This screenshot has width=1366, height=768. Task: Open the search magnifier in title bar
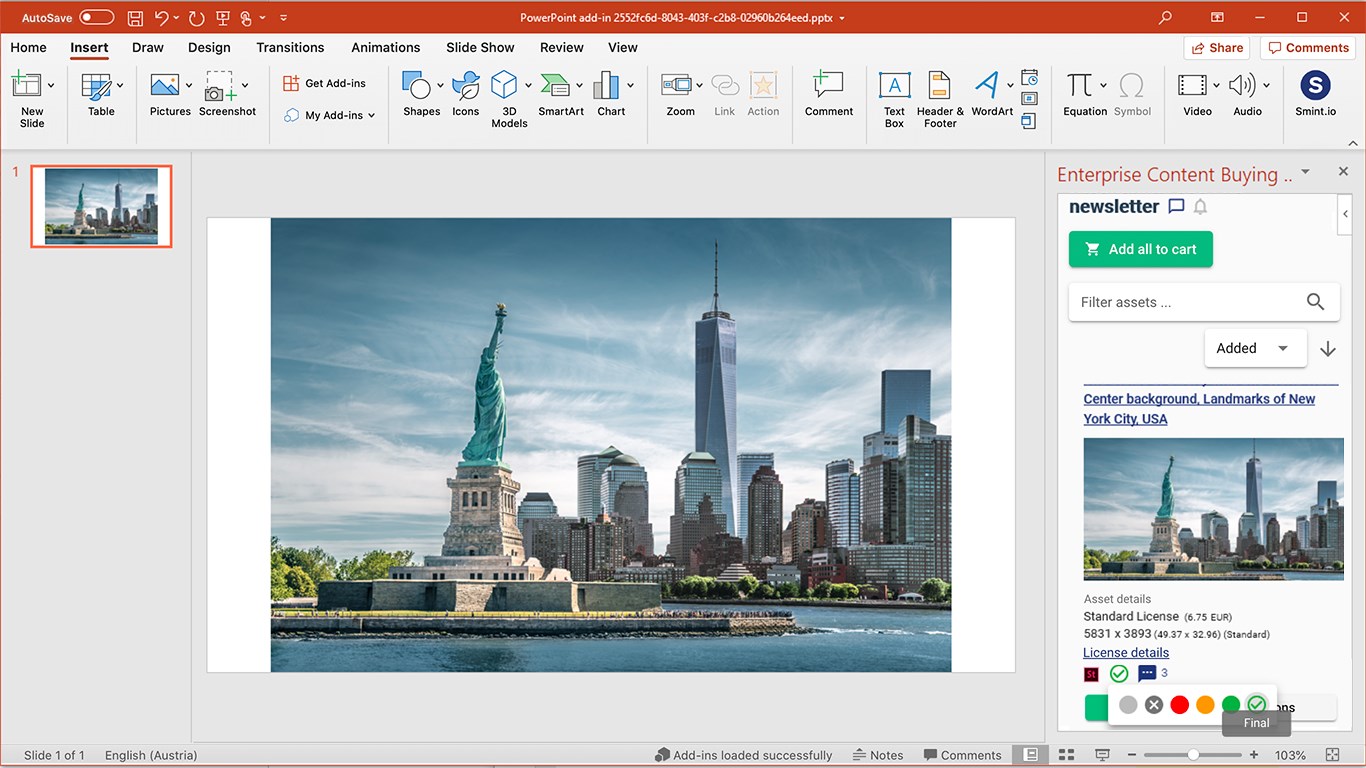point(1165,18)
